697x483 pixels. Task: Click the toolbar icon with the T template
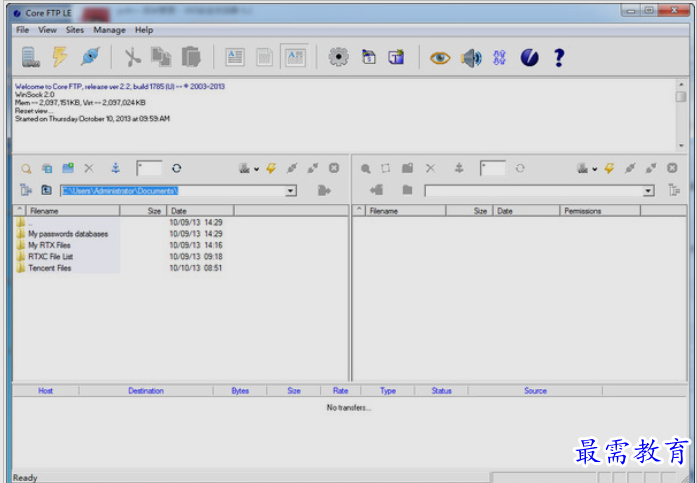[x=396, y=57]
